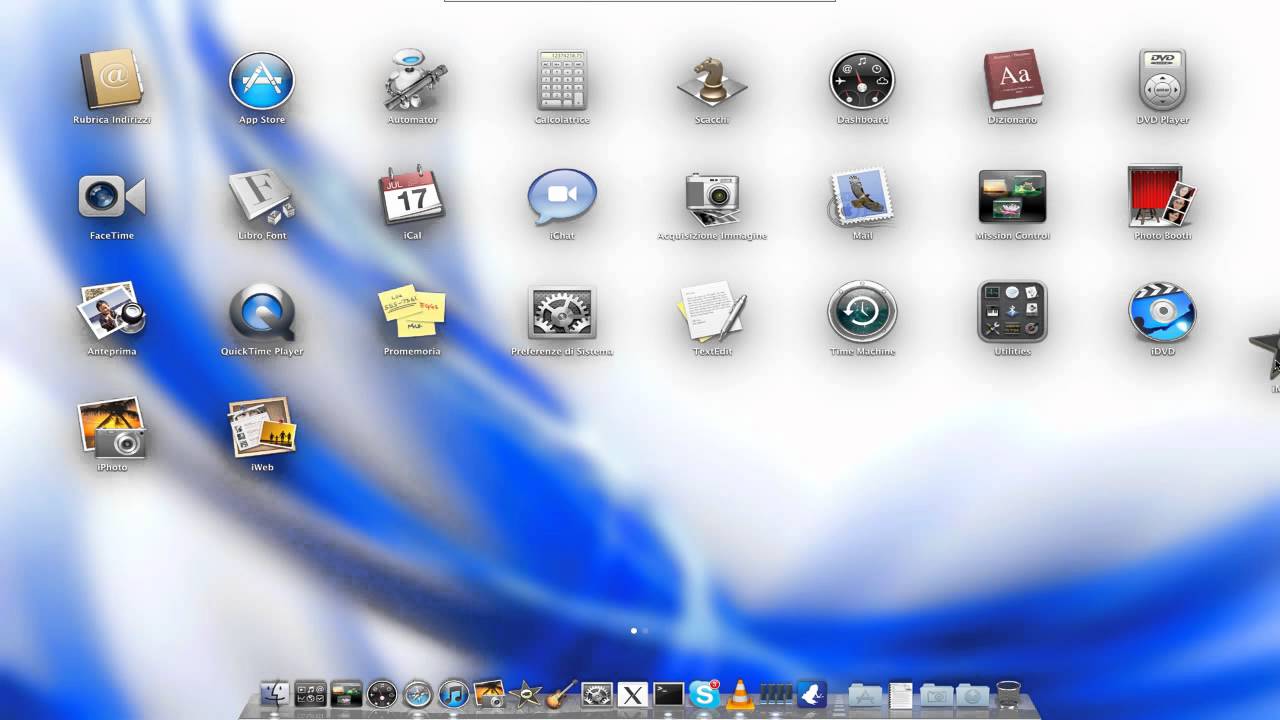This screenshot has height=720, width=1280.
Task: Open Promemoria sticky notes
Action: (412, 312)
